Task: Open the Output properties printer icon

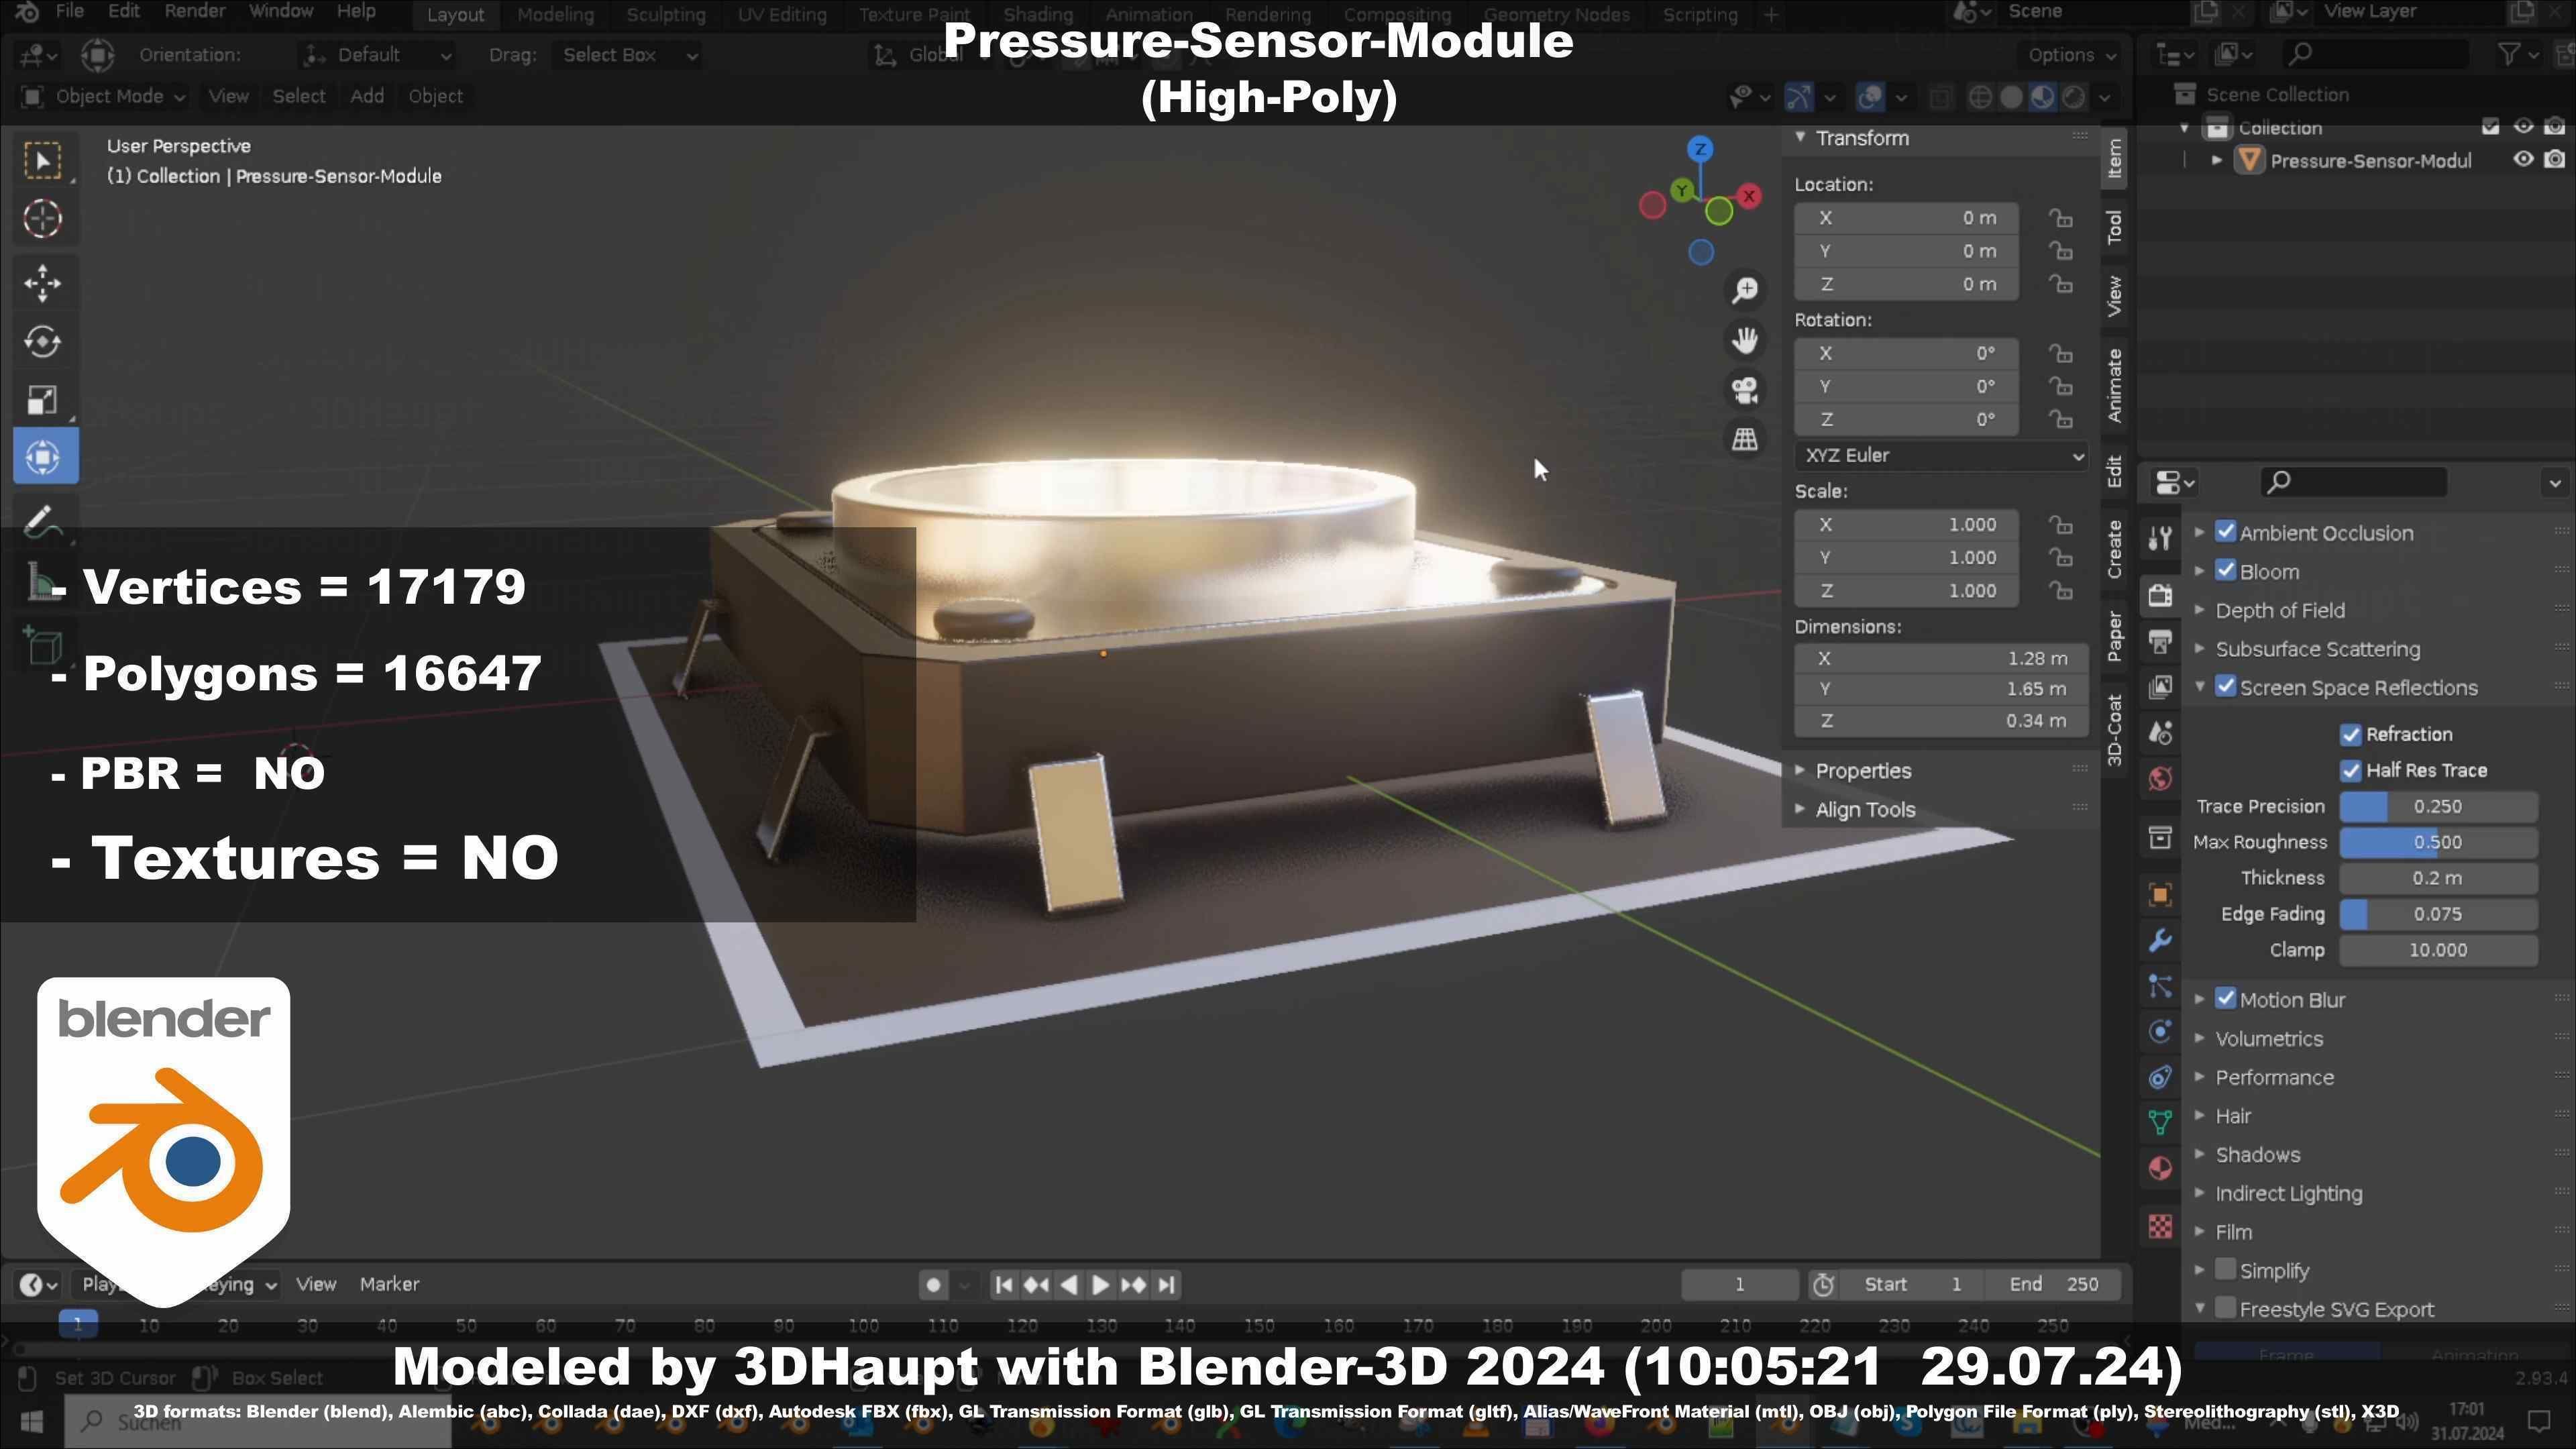Action: point(2160,641)
